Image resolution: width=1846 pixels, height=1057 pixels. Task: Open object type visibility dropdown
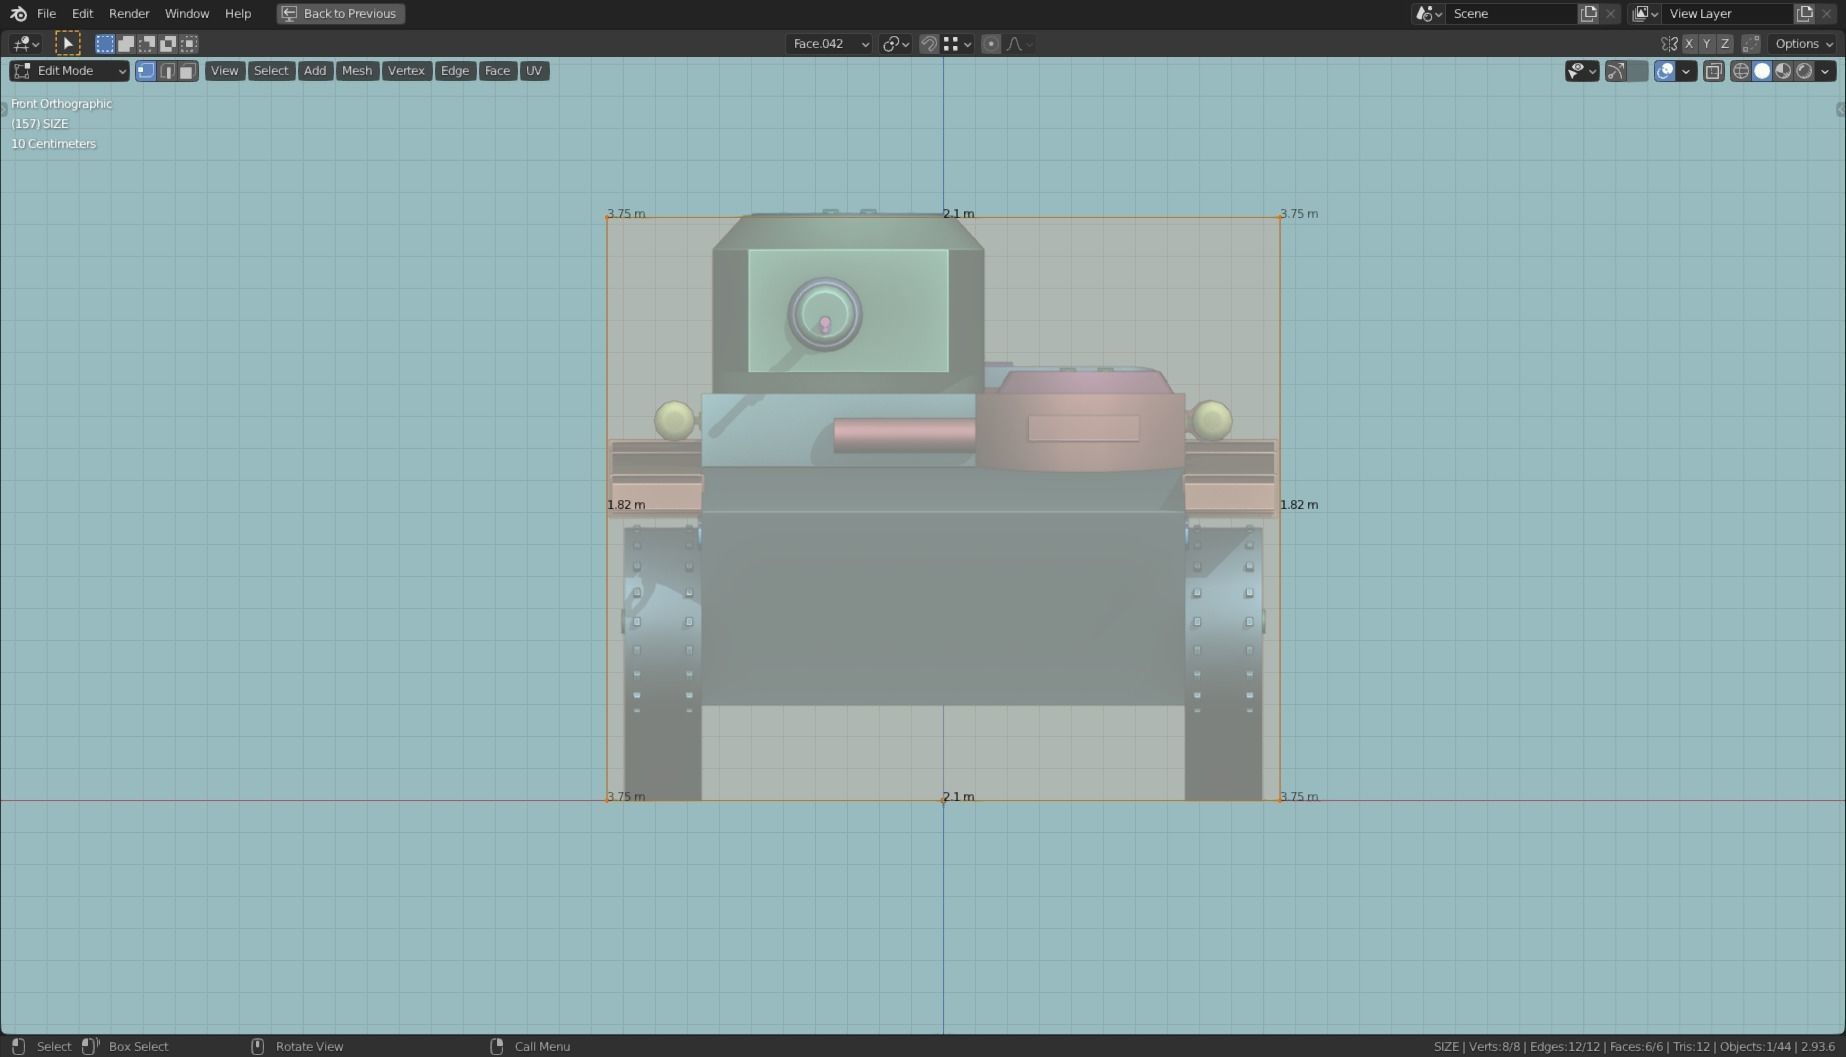[x=1582, y=70]
